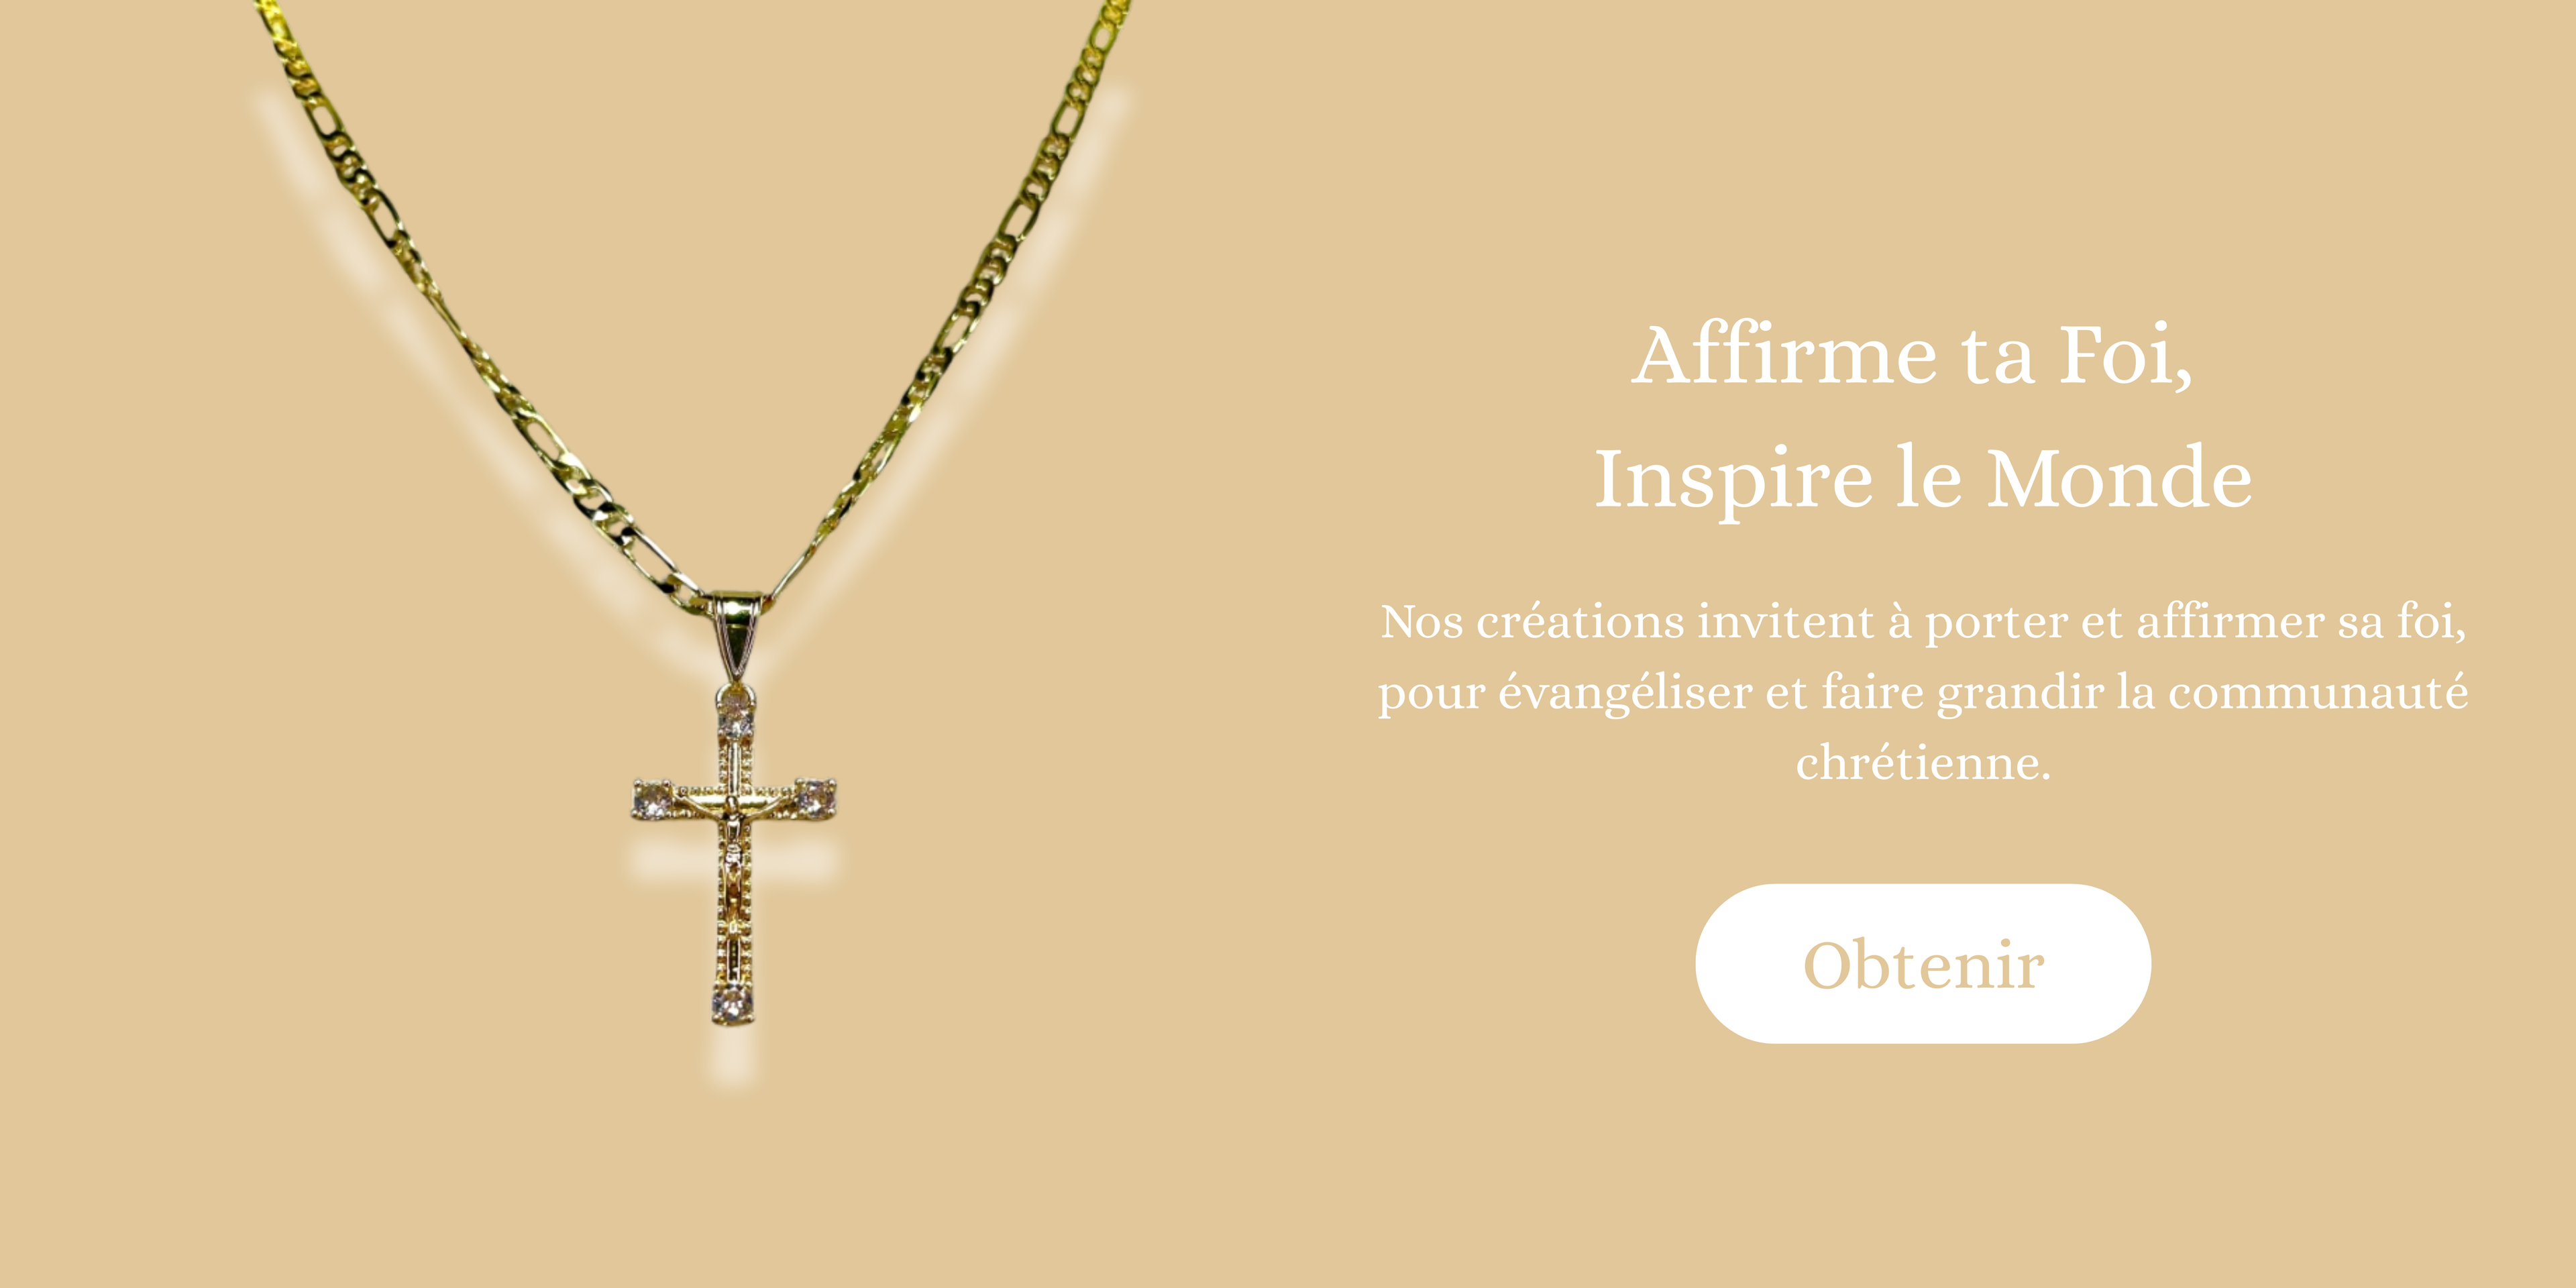The image size is (2576, 1288).
Task: Click the word "communauté" in the description
Action: pos(2318,693)
